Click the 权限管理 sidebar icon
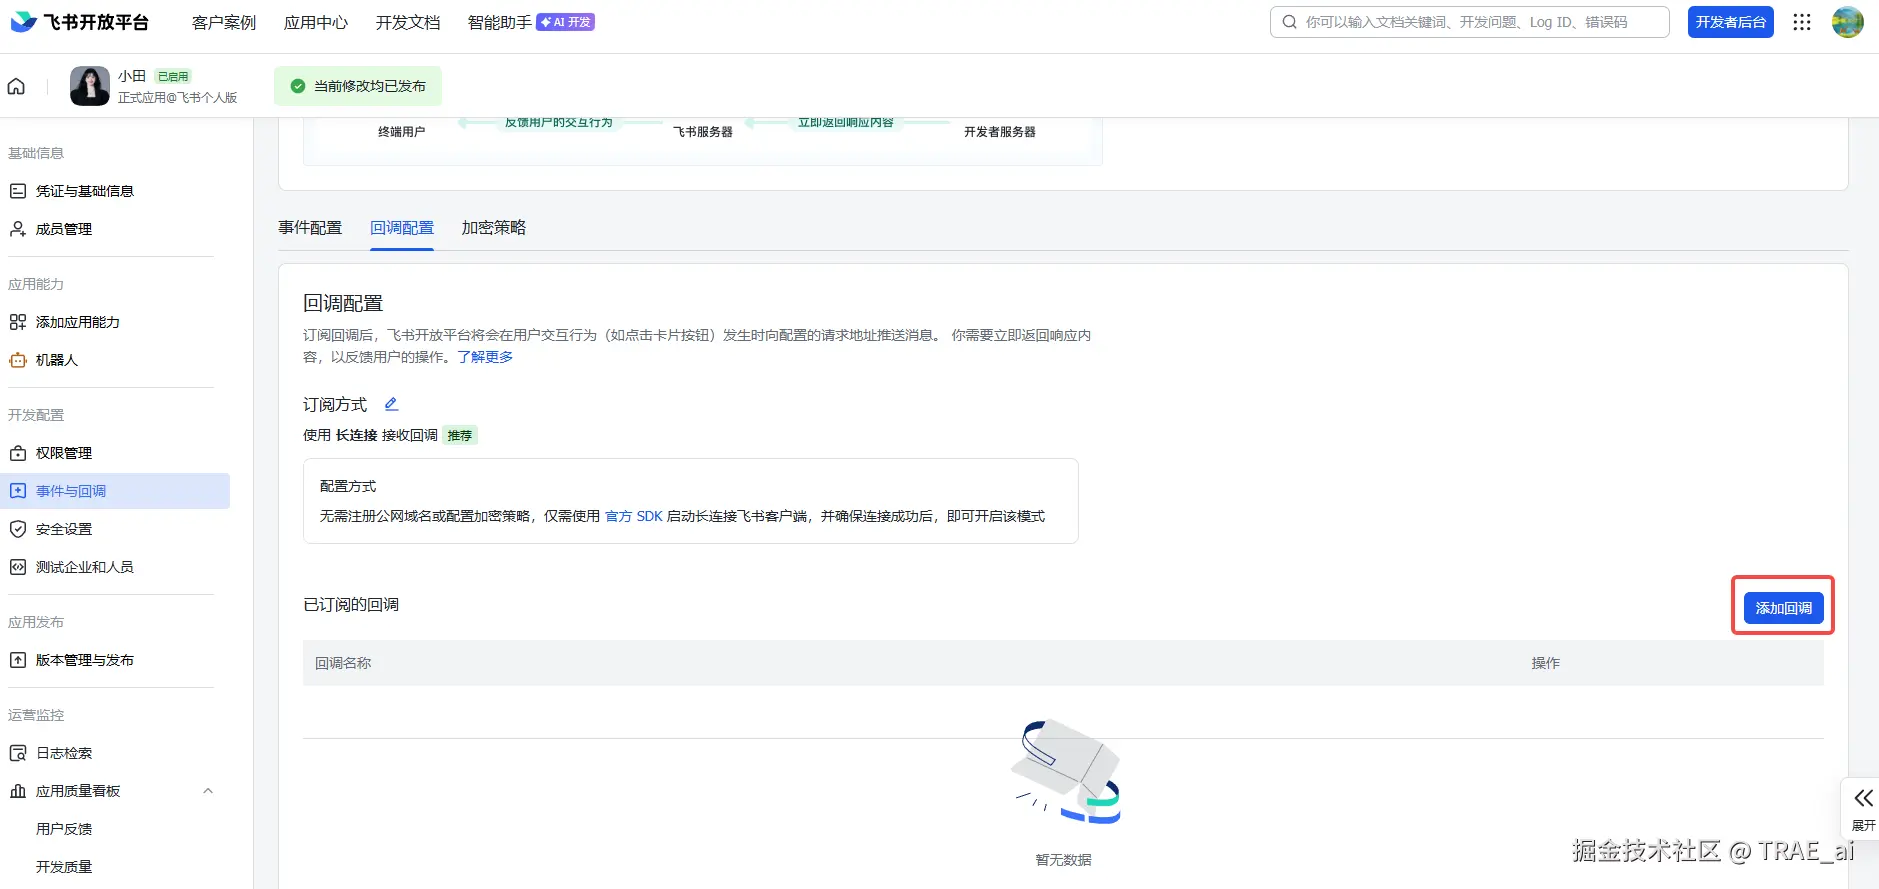 point(18,453)
